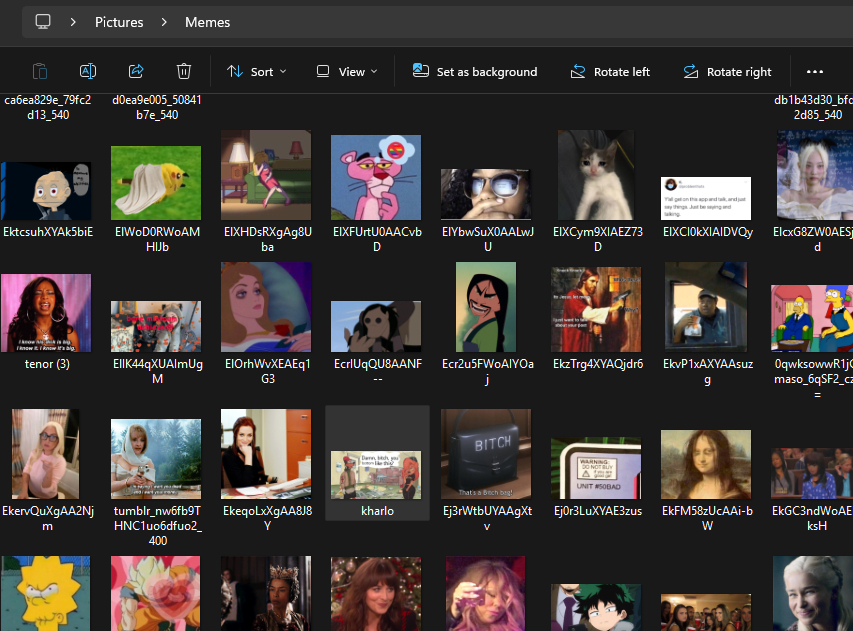Screen dimensions: 853x631
Task: Click the This PC monitor icon in address bar
Action: pyautogui.click(x=43, y=21)
